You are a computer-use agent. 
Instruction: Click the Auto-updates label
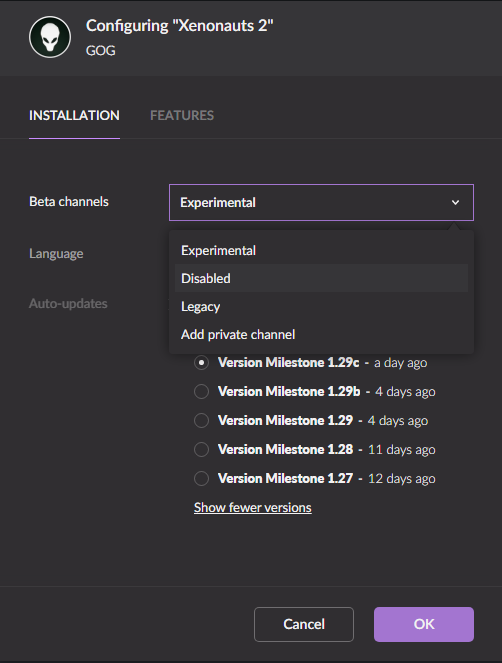click(68, 304)
